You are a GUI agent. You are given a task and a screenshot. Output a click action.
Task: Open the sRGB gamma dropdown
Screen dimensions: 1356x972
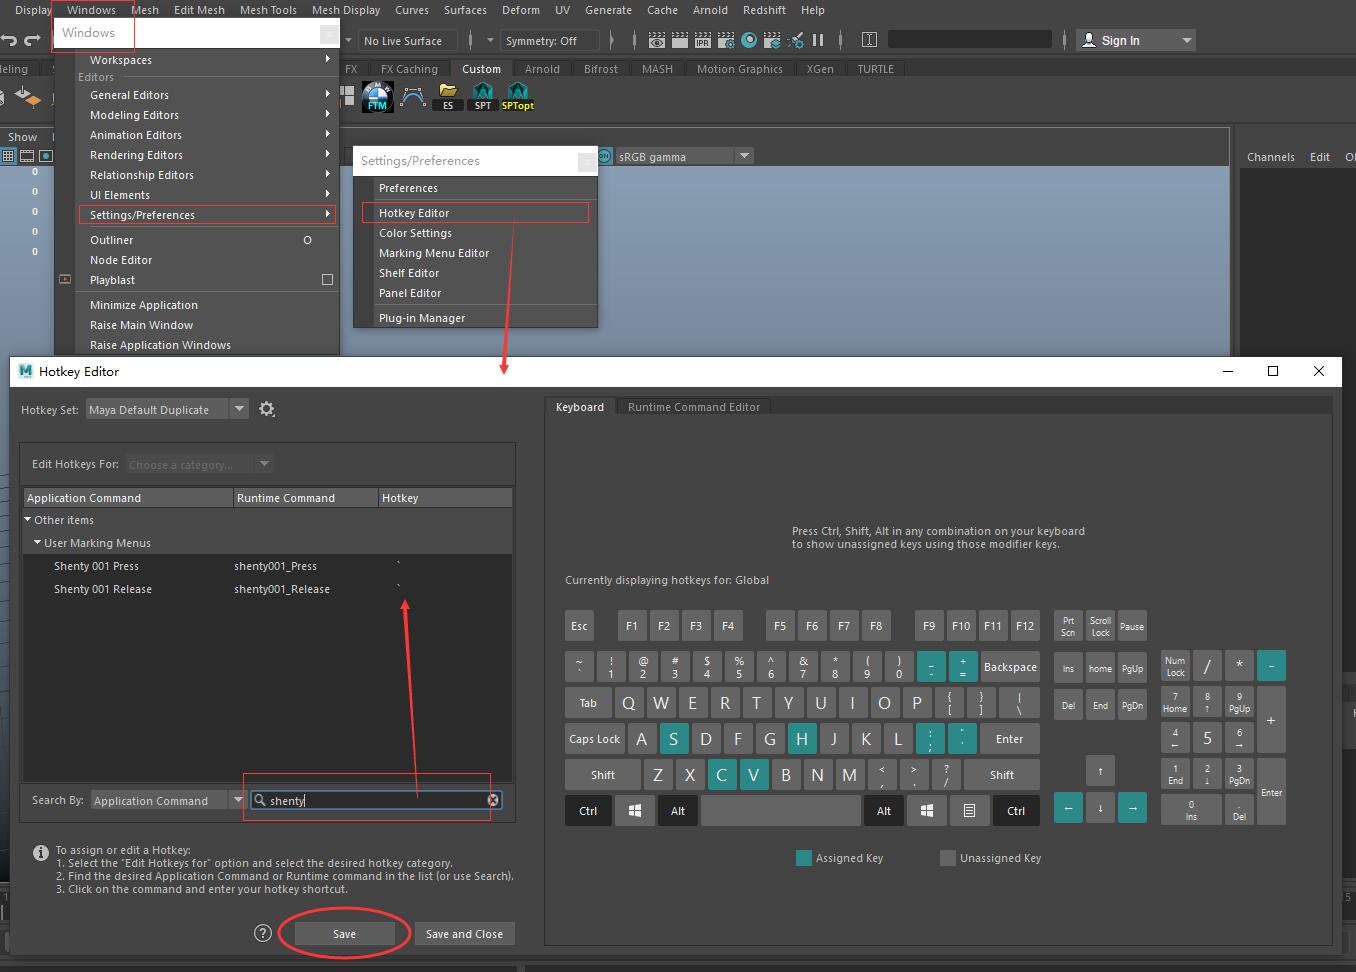[x=744, y=156]
